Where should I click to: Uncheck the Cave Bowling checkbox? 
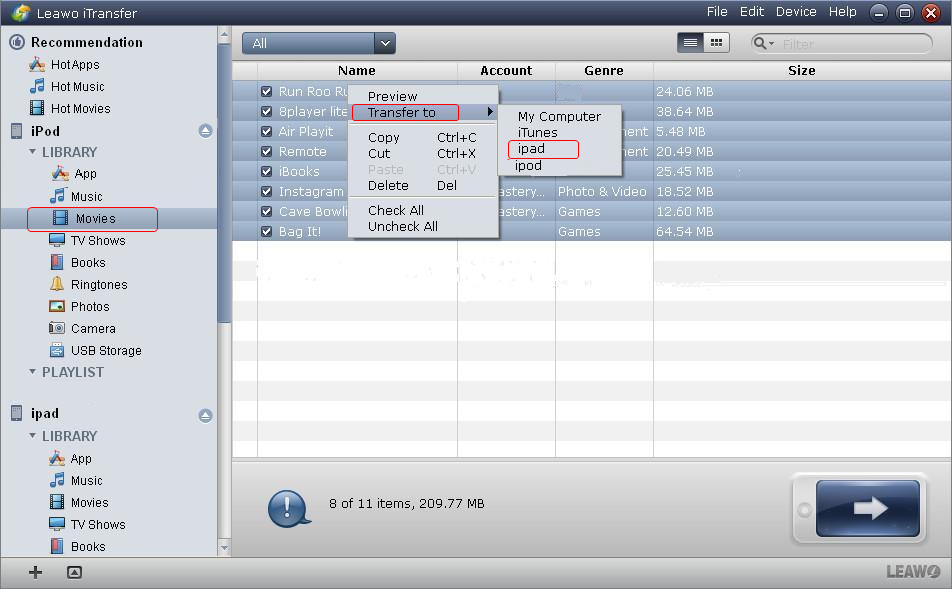tap(266, 211)
